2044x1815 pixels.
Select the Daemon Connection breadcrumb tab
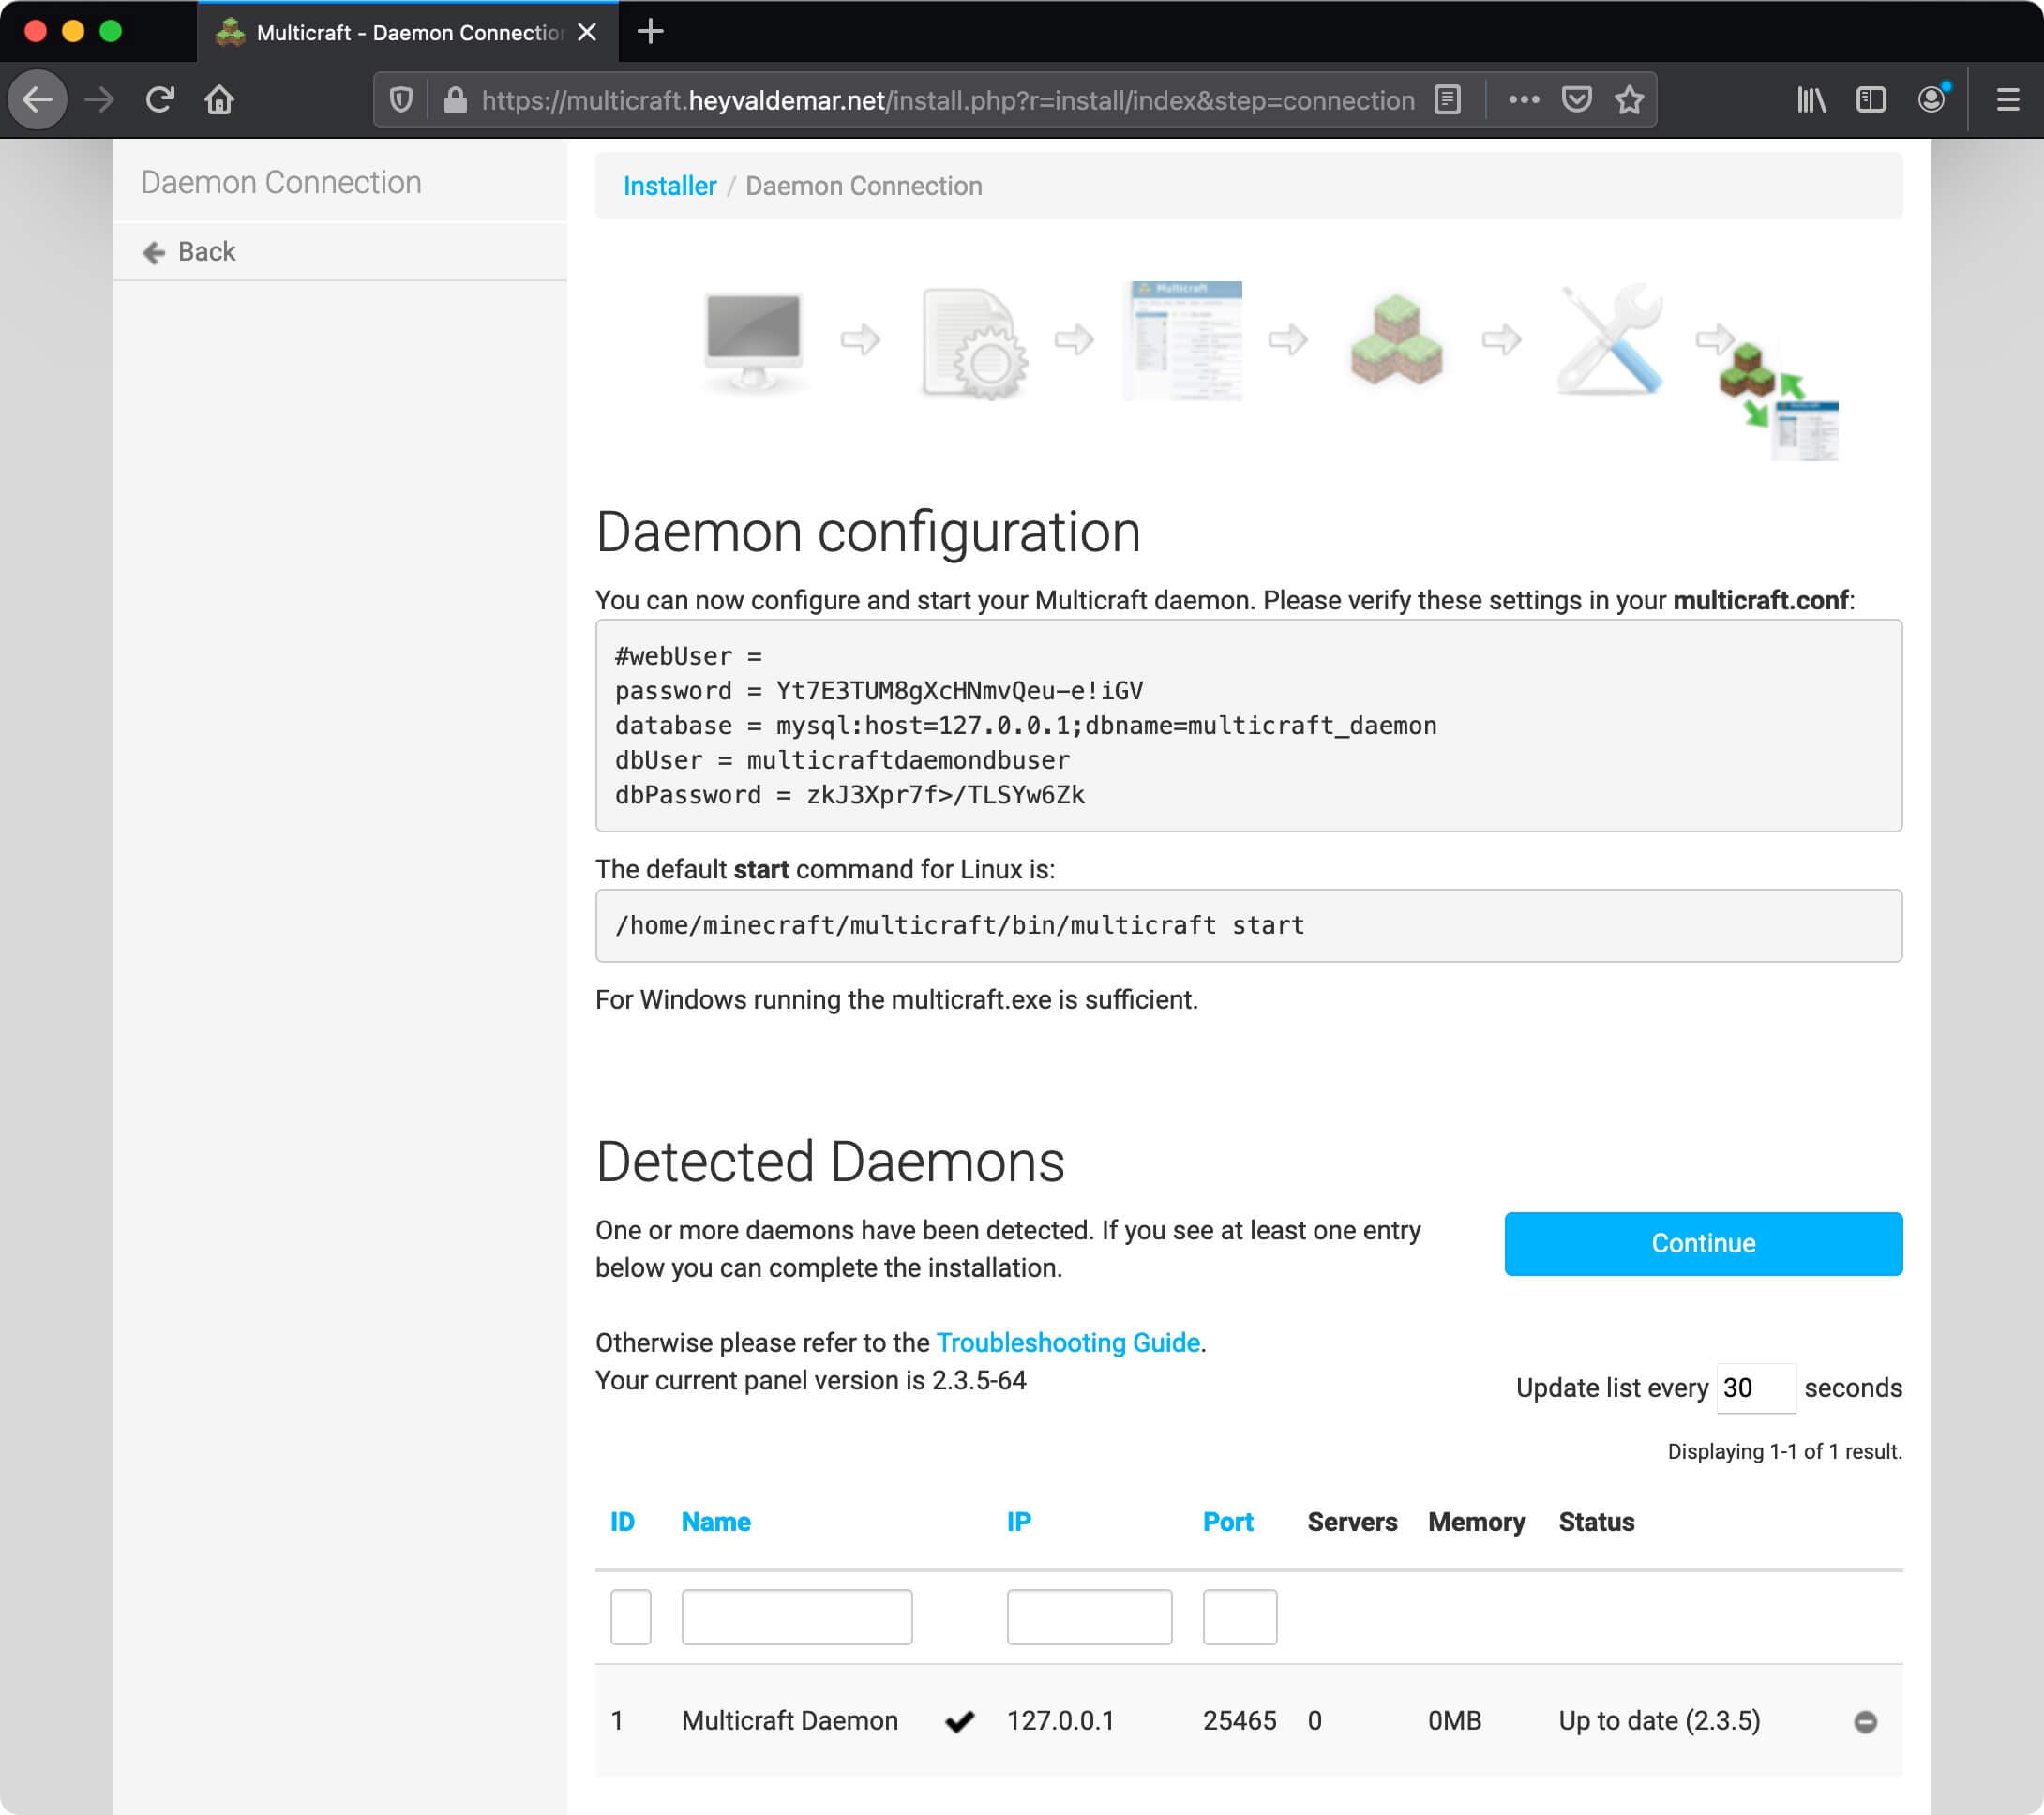click(x=865, y=186)
